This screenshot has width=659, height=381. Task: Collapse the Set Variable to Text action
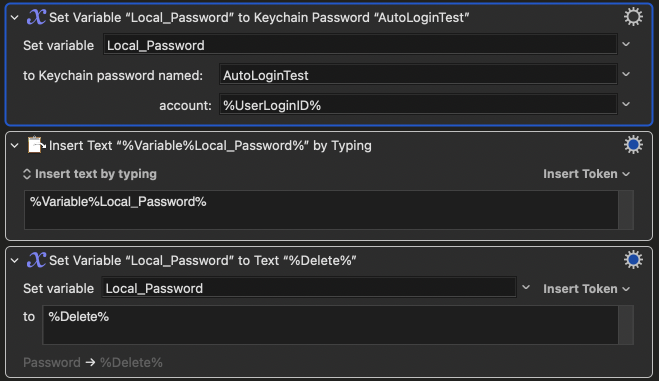15,261
